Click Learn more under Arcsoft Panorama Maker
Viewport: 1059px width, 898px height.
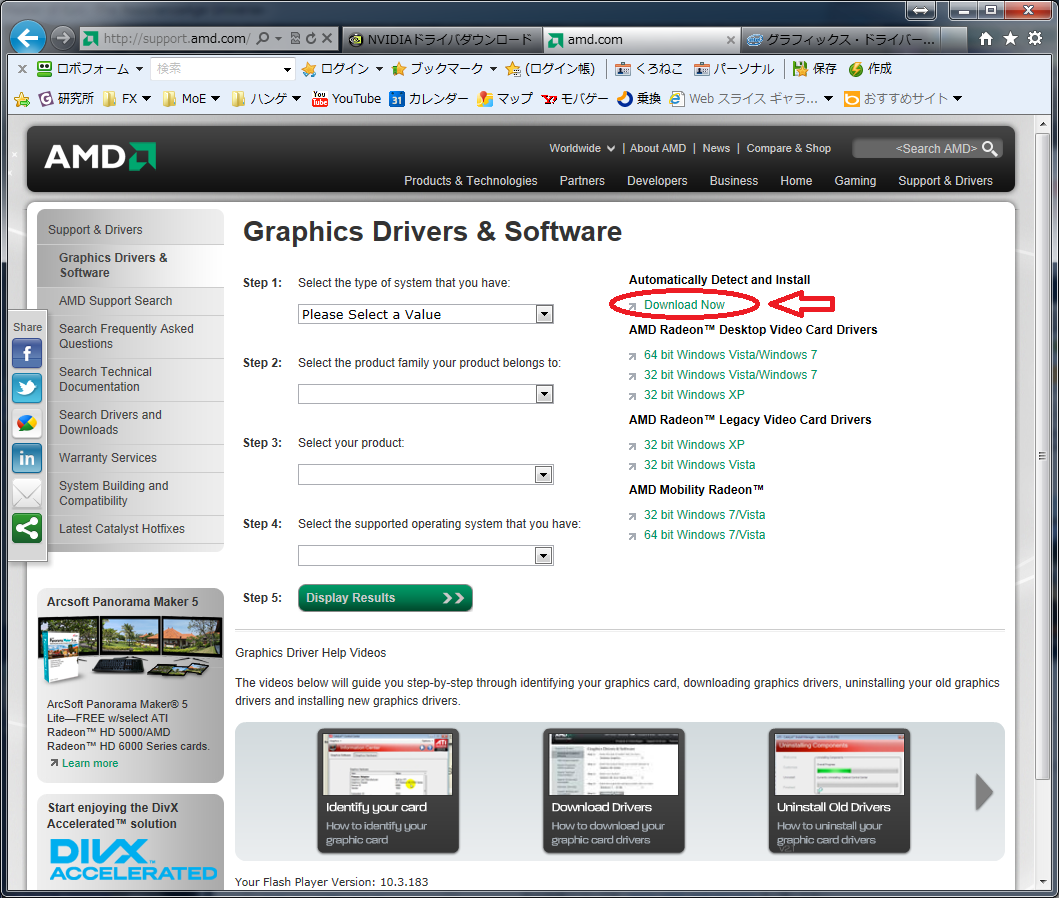[x=90, y=763]
